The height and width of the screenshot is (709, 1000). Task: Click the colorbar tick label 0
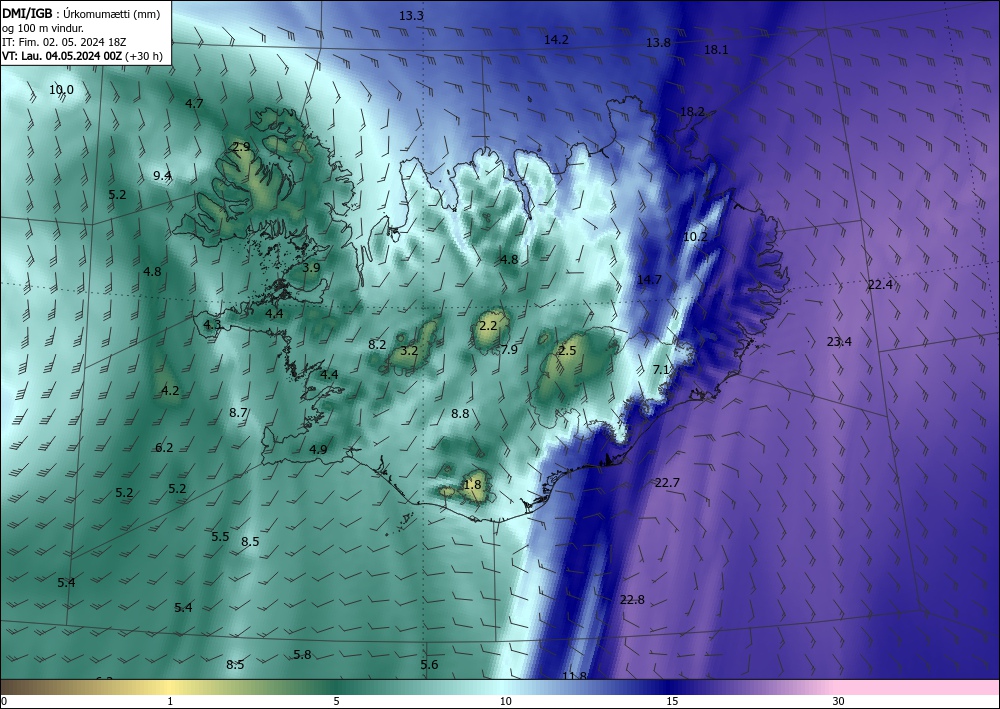[4, 702]
